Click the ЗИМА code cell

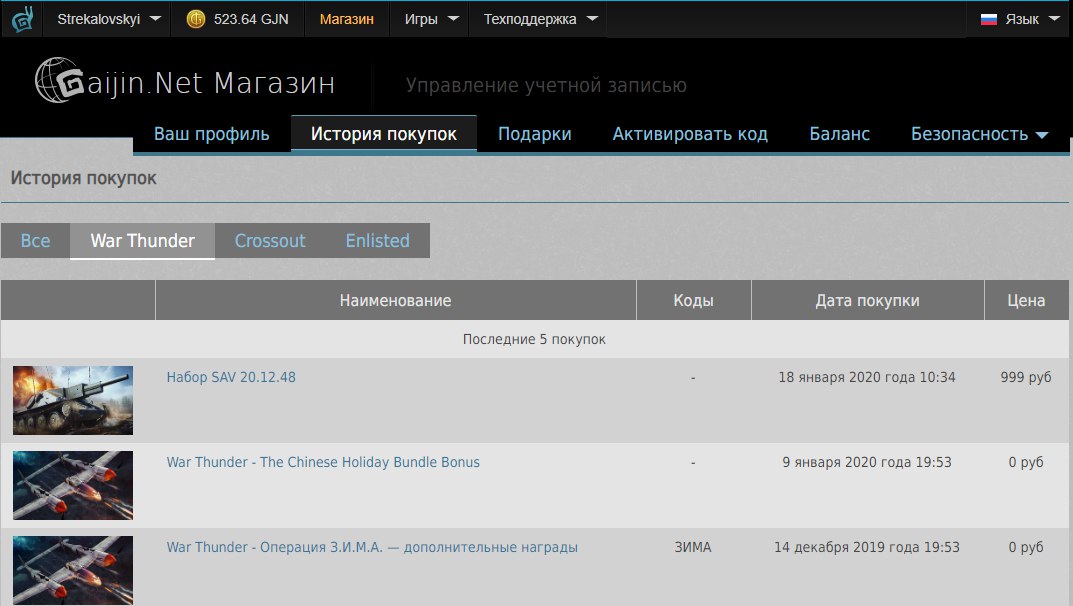693,547
